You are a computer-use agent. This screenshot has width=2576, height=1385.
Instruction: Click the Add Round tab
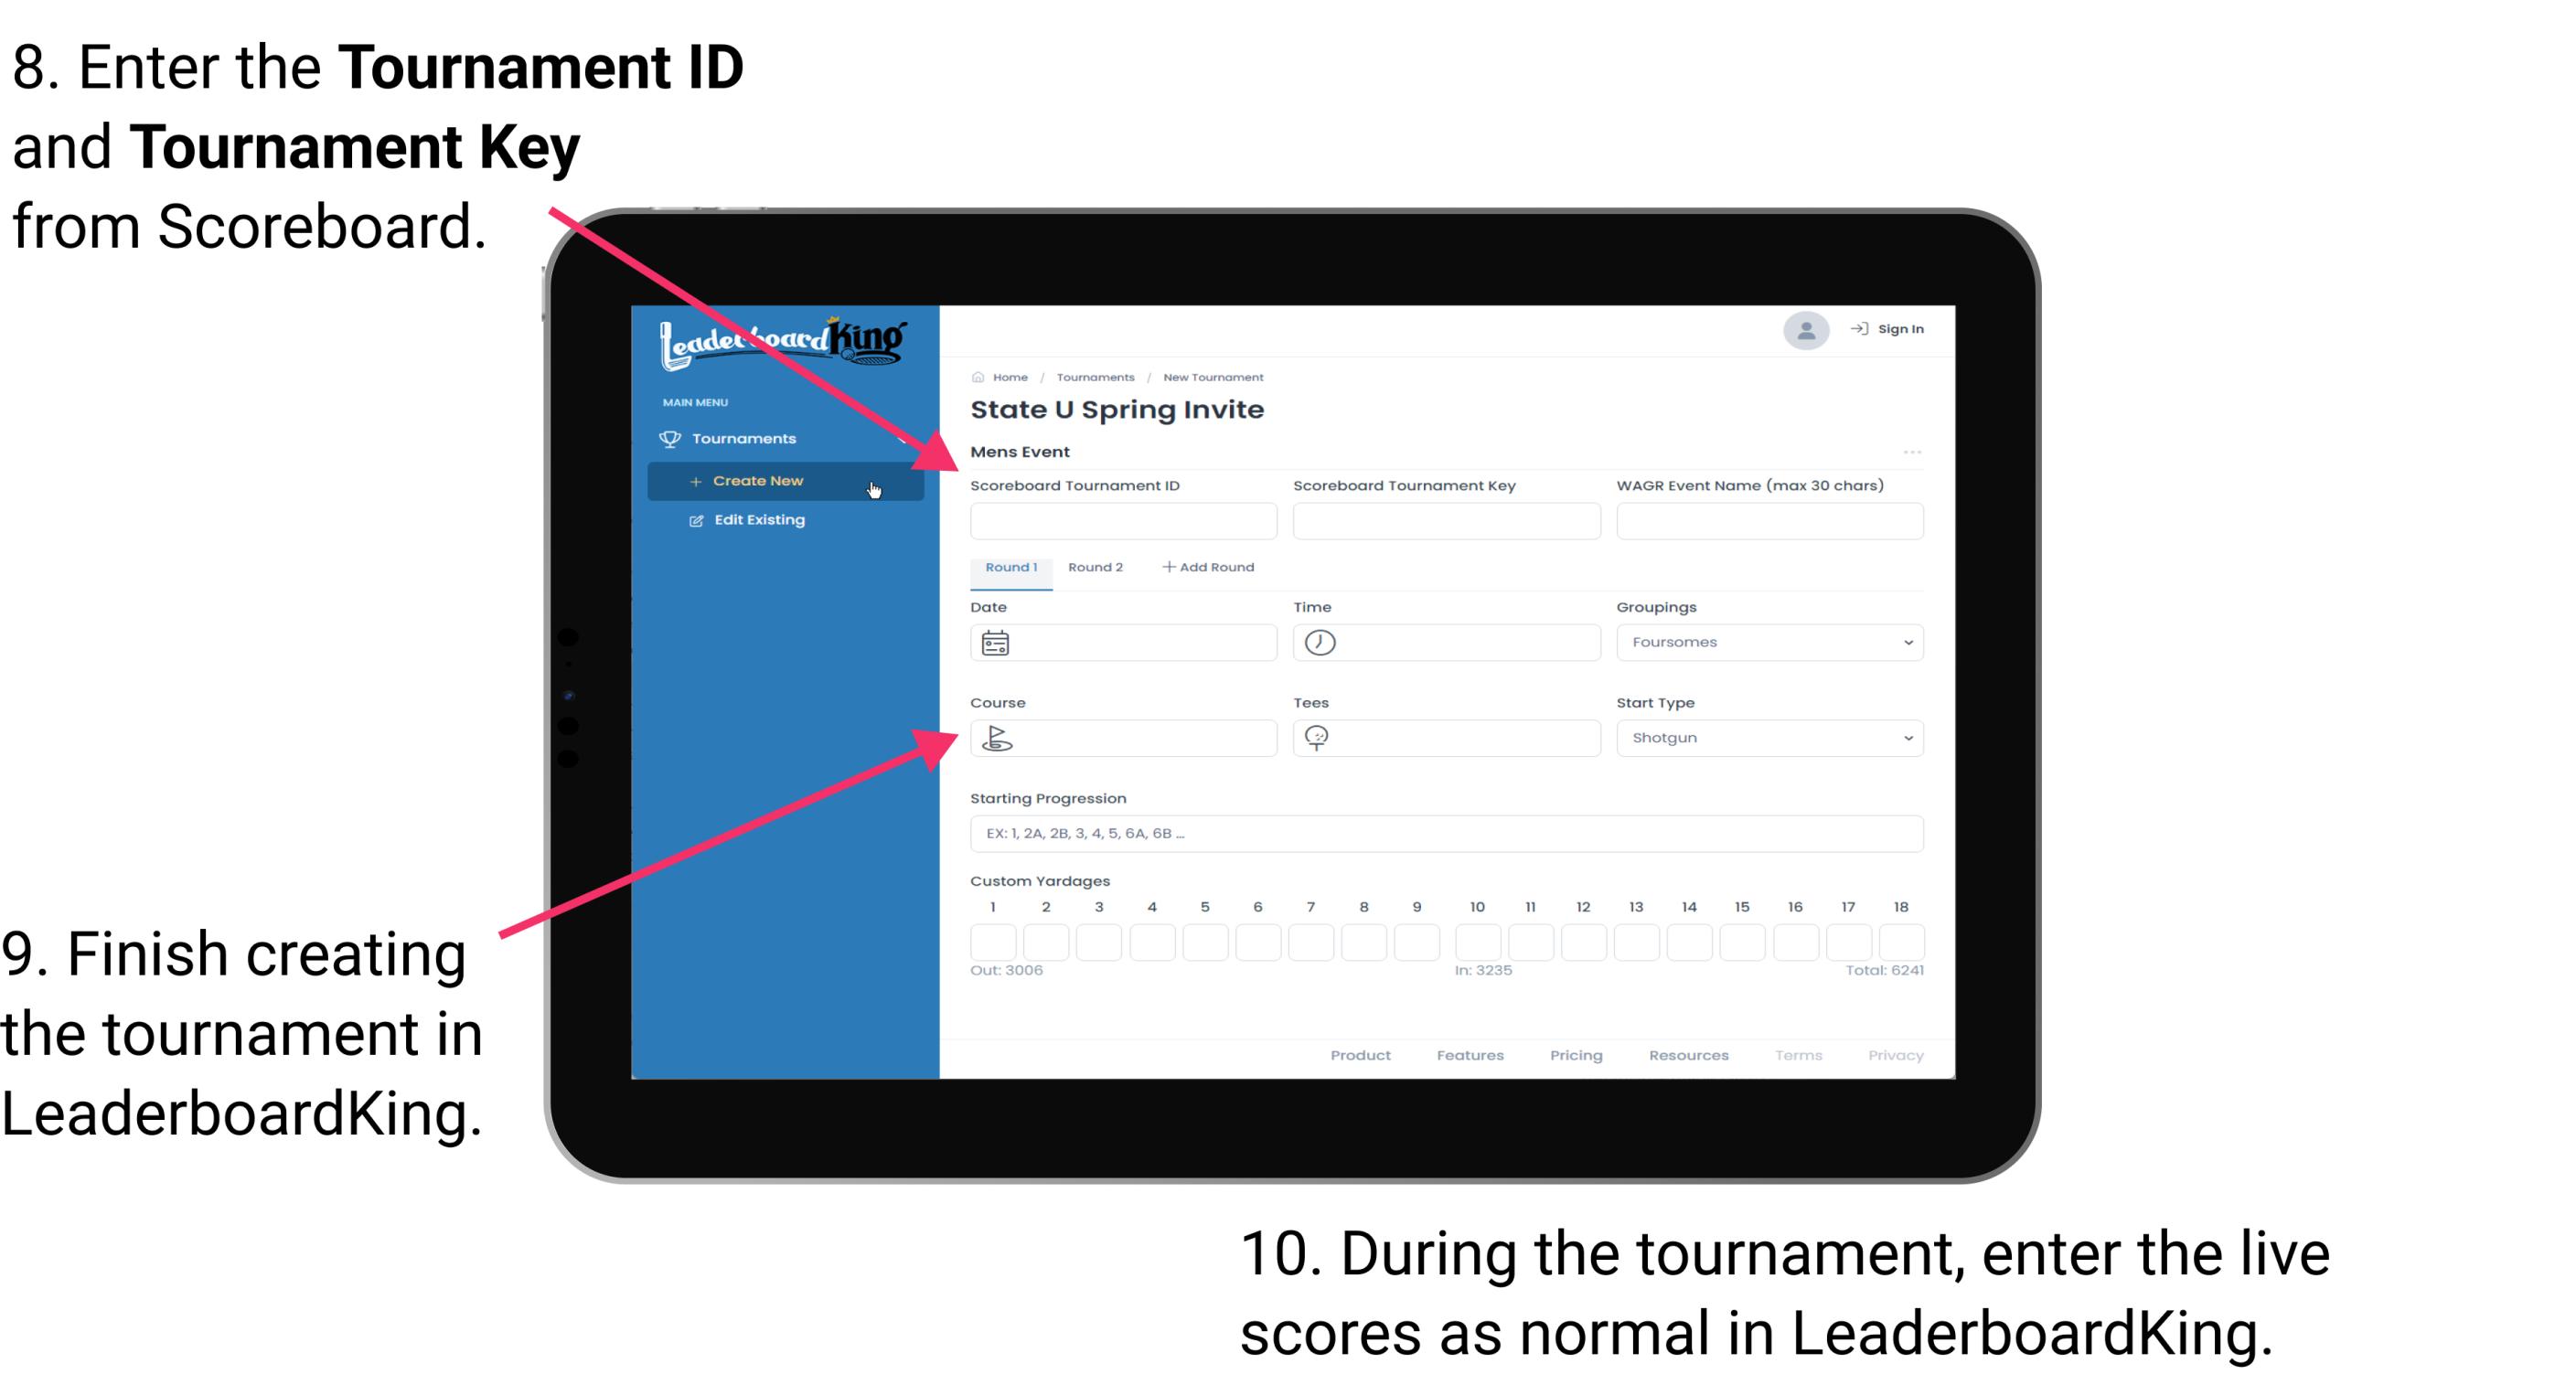point(1213,566)
